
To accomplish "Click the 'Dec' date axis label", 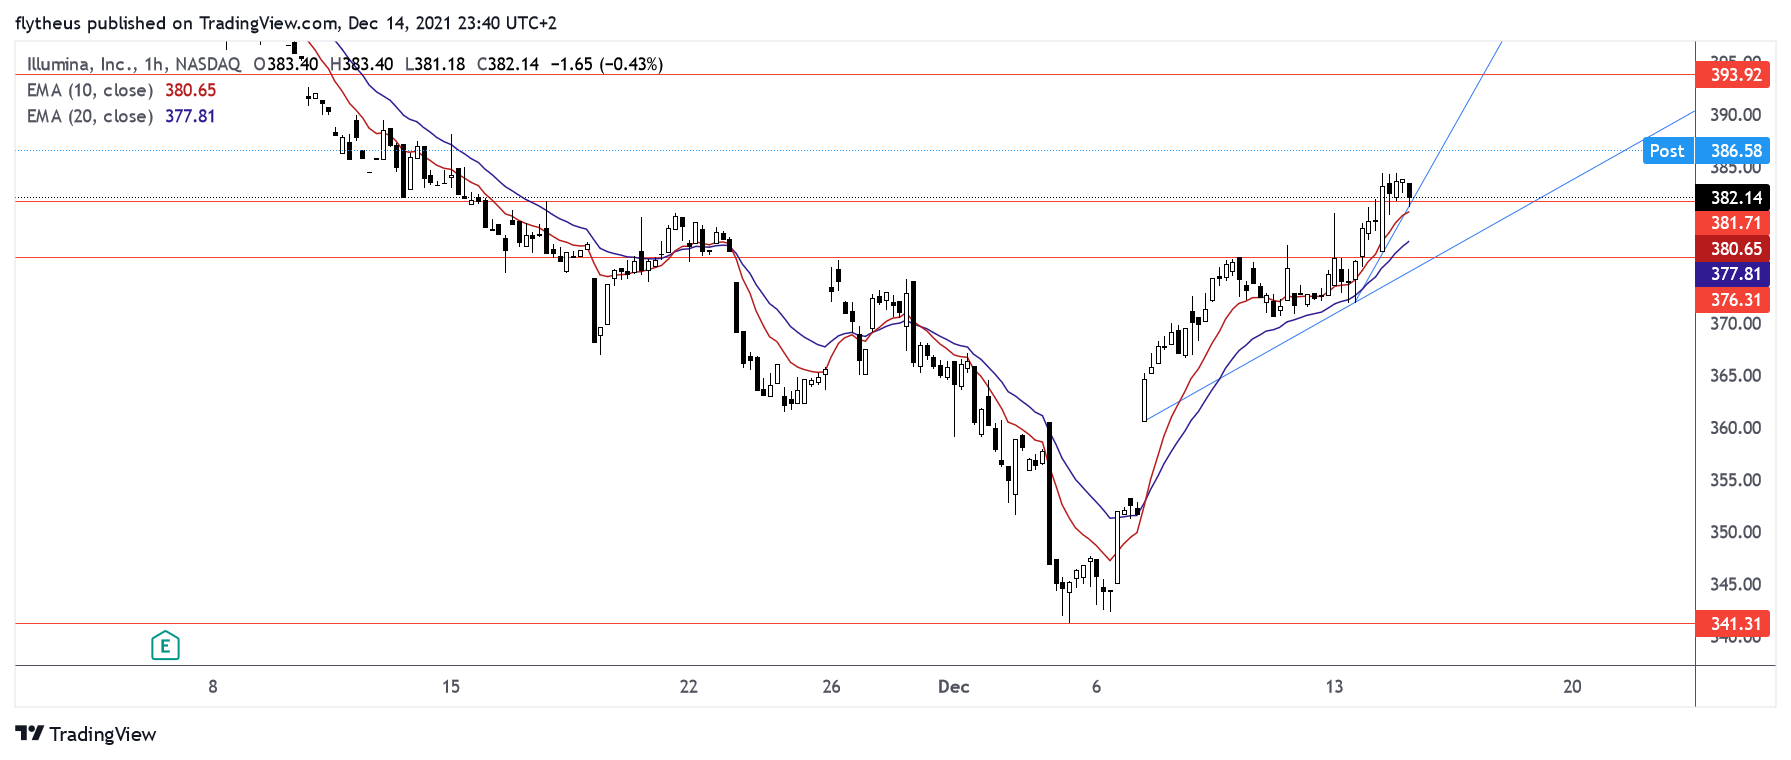I will [953, 686].
